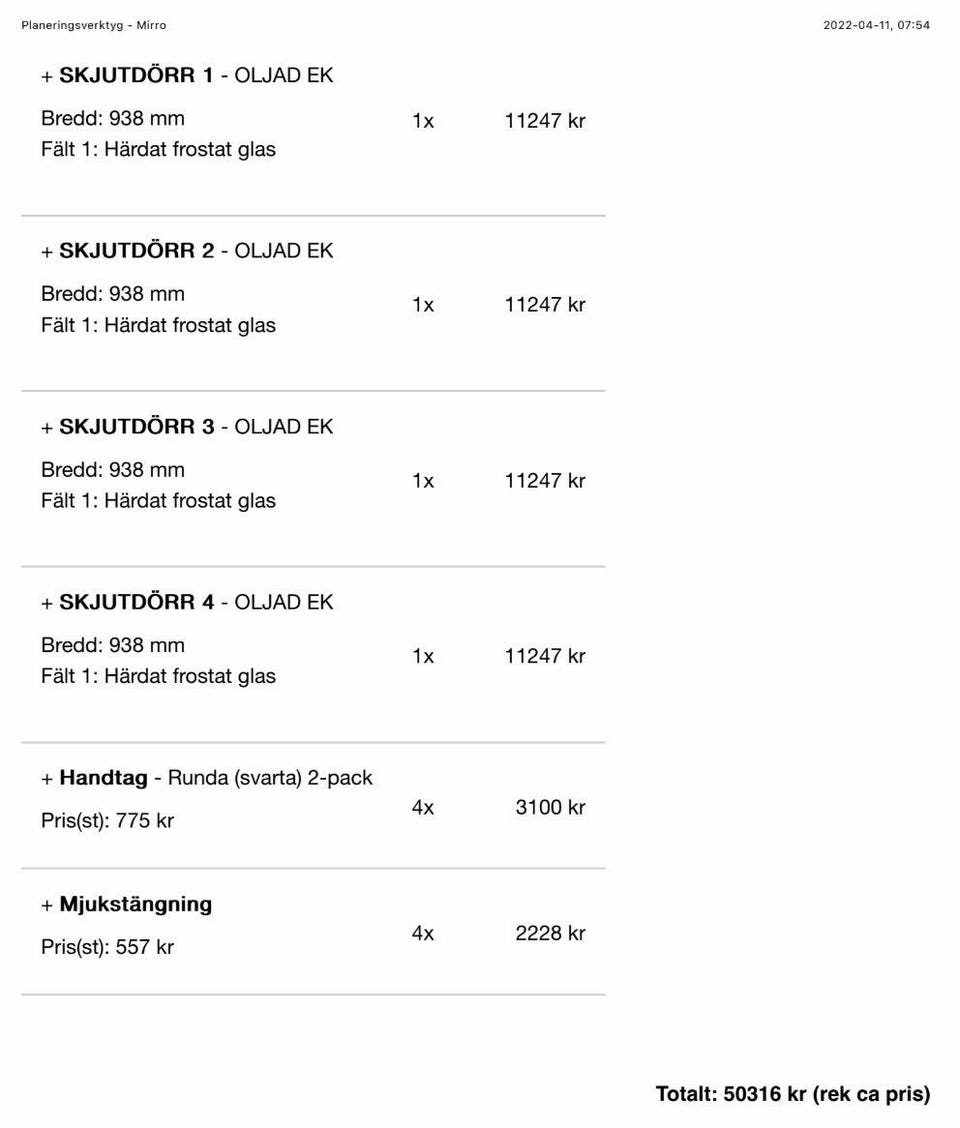
Task: Click the 4x quantity for Mjukstängning
Action: [x=422, y=933]
